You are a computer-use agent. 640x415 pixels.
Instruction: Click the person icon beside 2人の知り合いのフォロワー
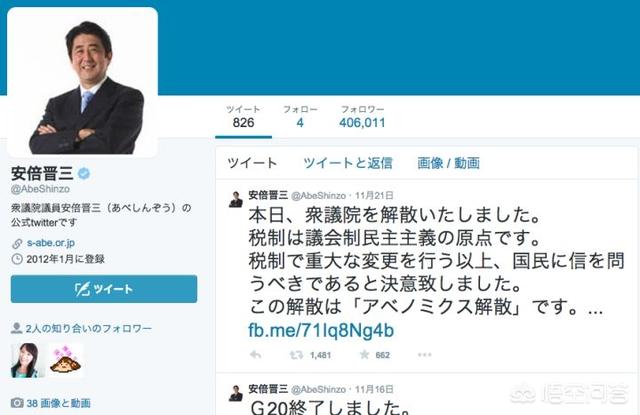point(16,328)
